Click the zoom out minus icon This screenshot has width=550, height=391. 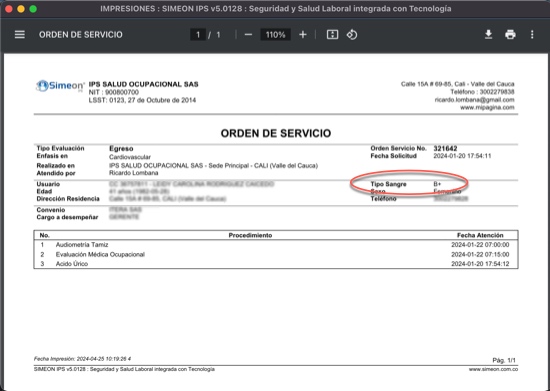(248, 34)
